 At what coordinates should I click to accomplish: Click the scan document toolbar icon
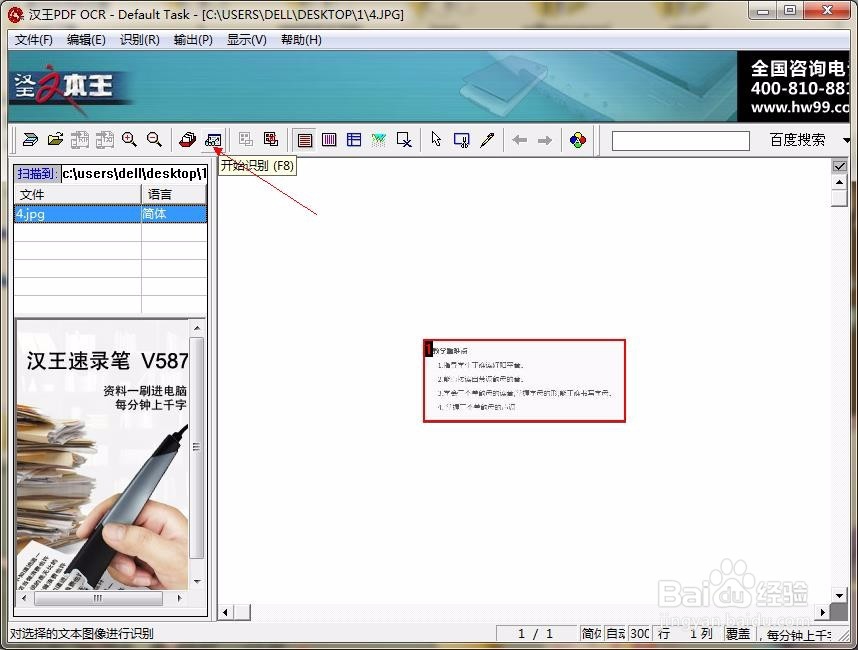[x=30, y=140]
